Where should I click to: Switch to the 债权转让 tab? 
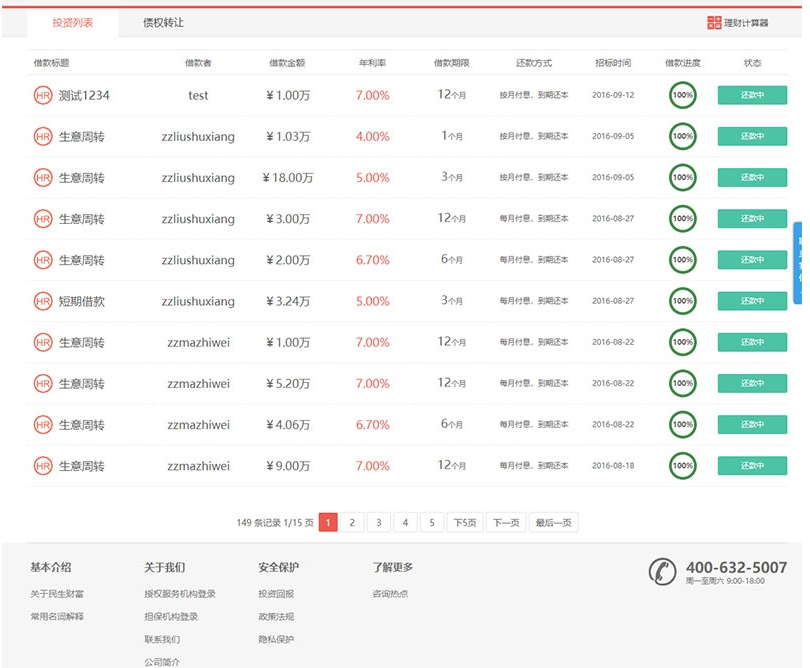[x=163, y=22]
